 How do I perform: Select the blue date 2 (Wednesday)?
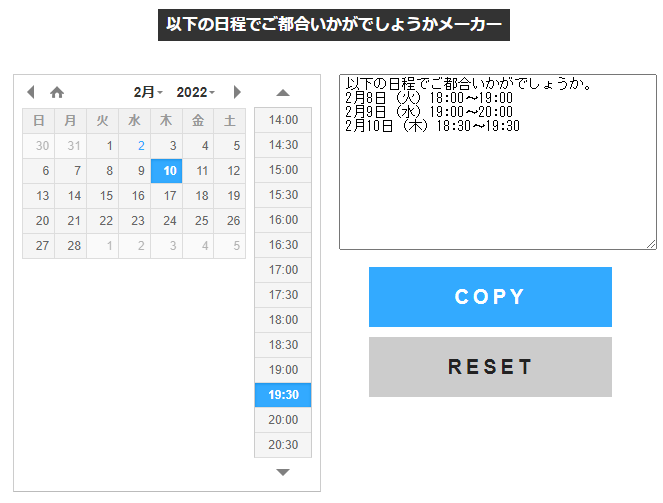pos(134,146)
